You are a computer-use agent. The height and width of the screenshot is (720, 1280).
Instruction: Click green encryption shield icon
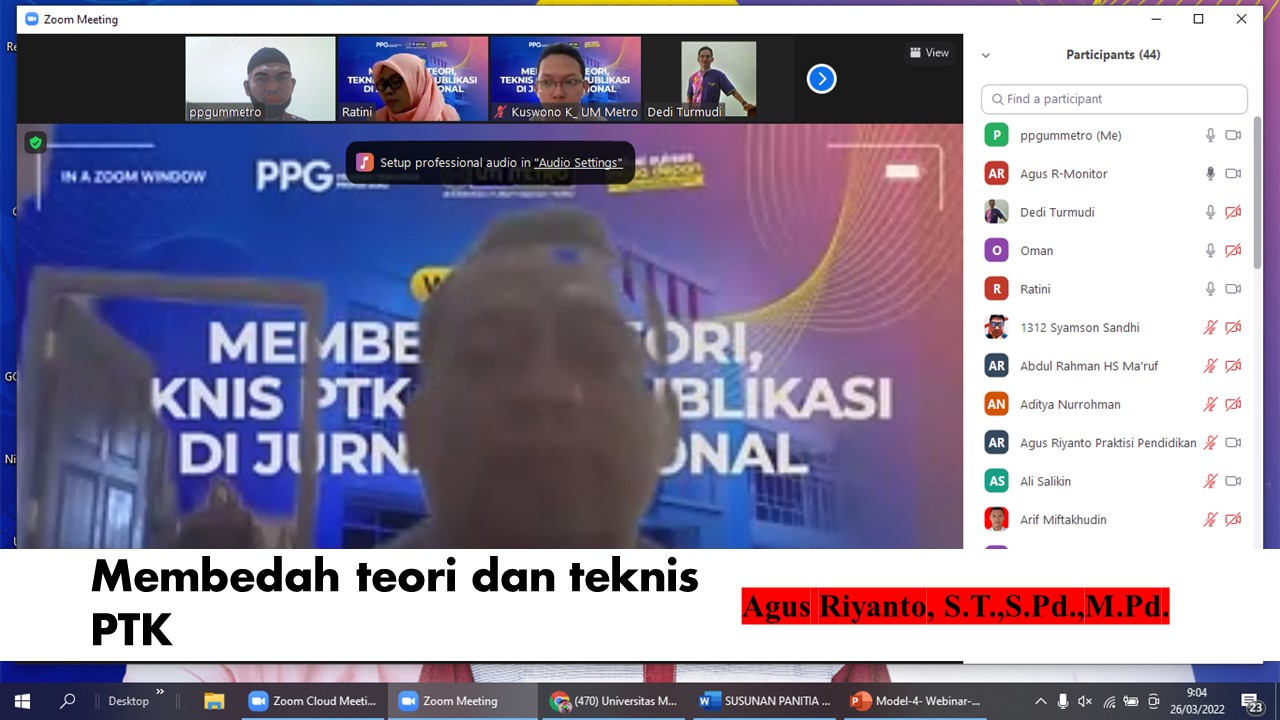pos(36,143)
